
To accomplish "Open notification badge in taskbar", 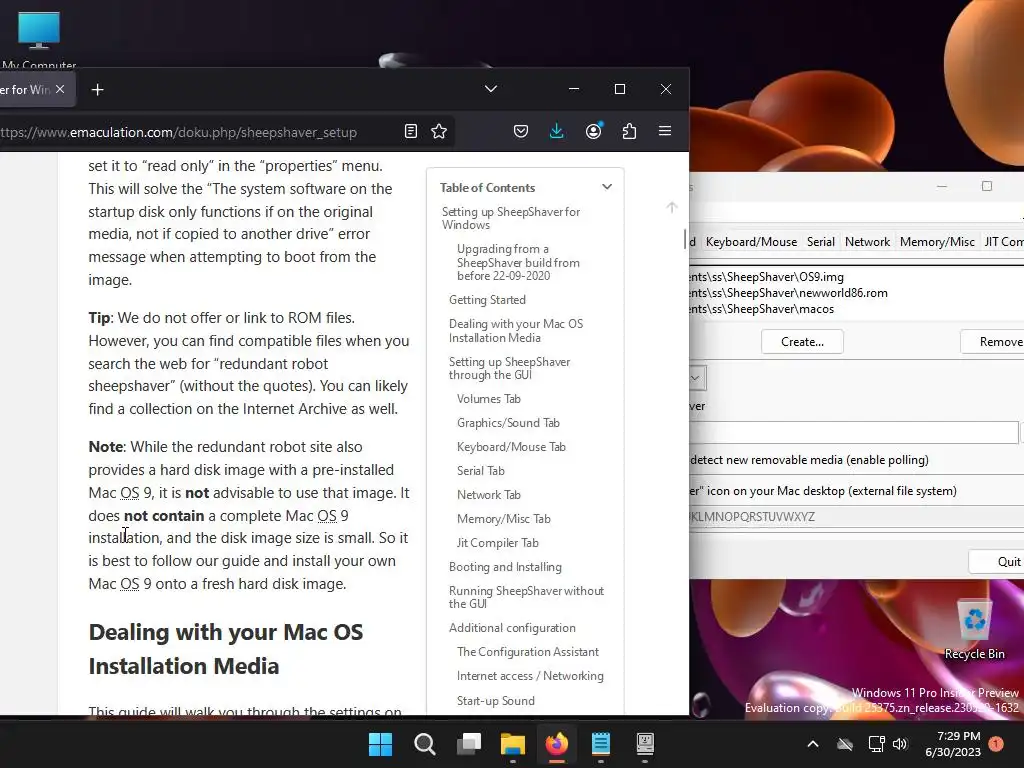I will click(x=996, y=744).
